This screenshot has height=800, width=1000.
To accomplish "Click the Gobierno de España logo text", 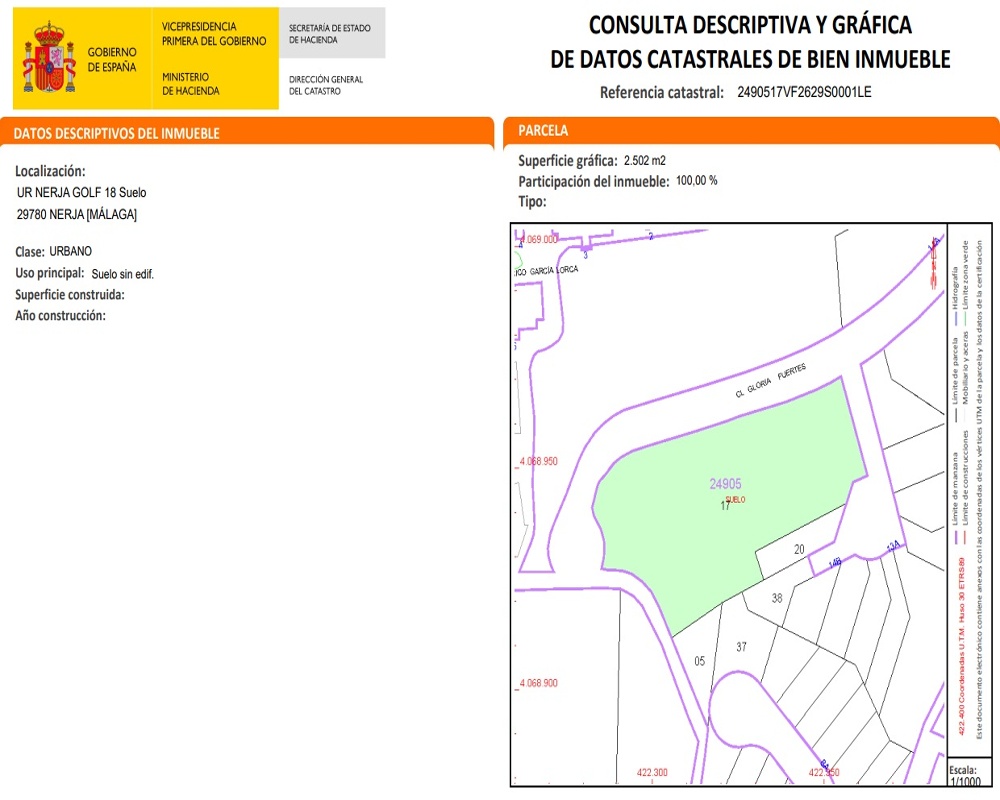I will 112,58.
